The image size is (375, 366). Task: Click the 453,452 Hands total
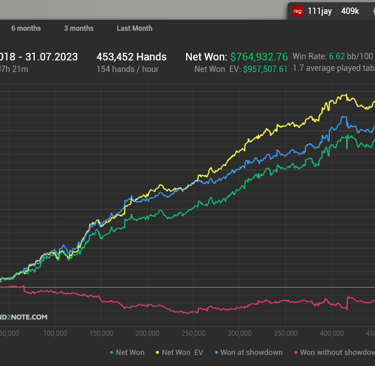pyautogui.click(x=131, y=57)
